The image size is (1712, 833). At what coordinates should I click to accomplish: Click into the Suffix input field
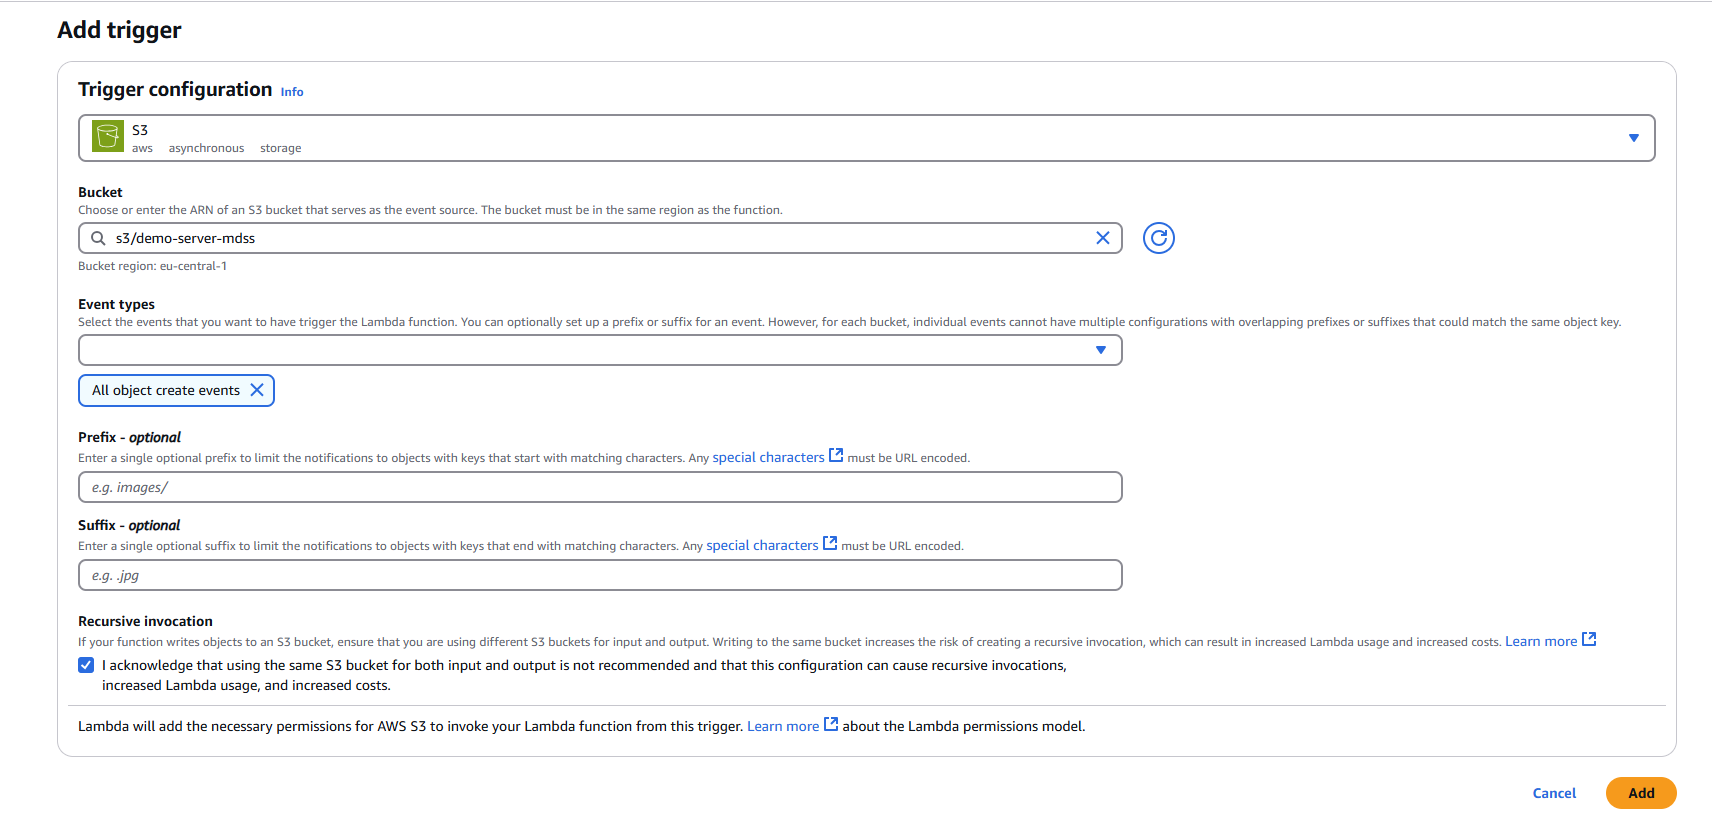point(600,575)
